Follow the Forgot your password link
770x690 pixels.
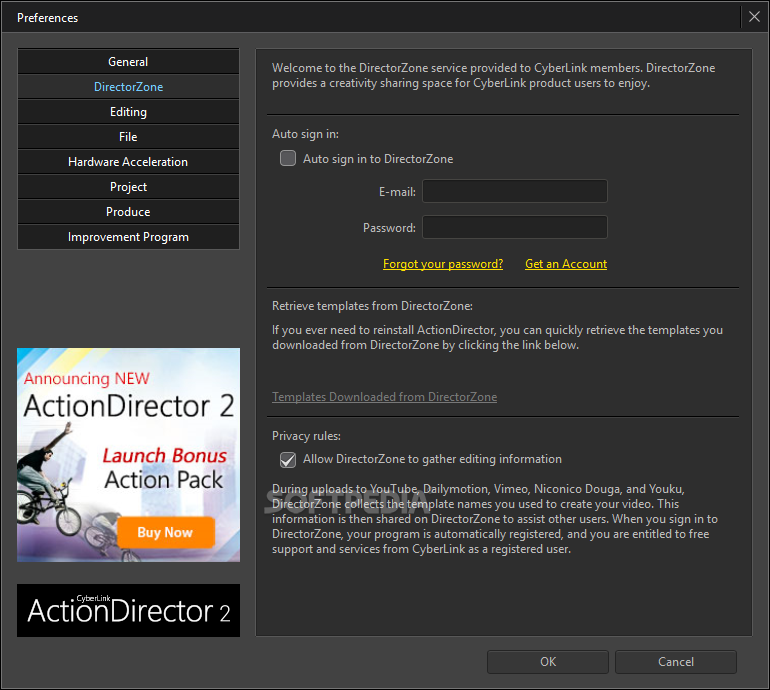(443, 264)
